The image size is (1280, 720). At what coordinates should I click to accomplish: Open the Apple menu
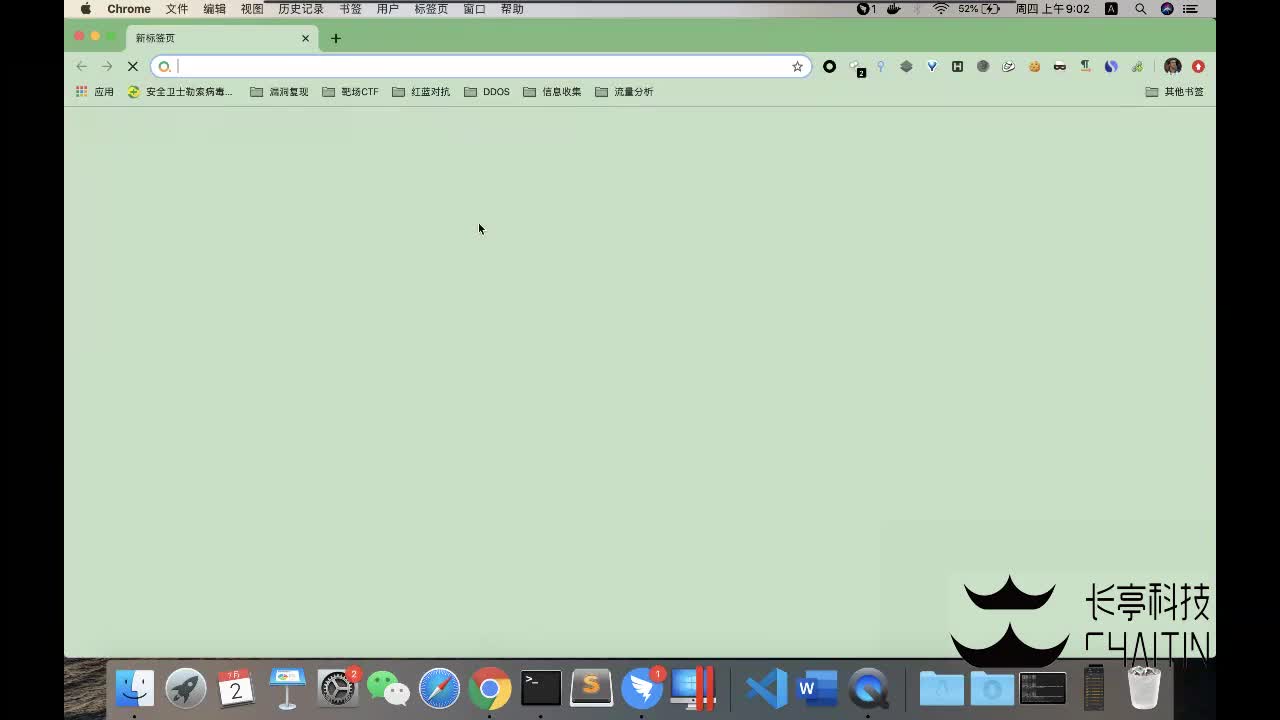click(86, 9)
